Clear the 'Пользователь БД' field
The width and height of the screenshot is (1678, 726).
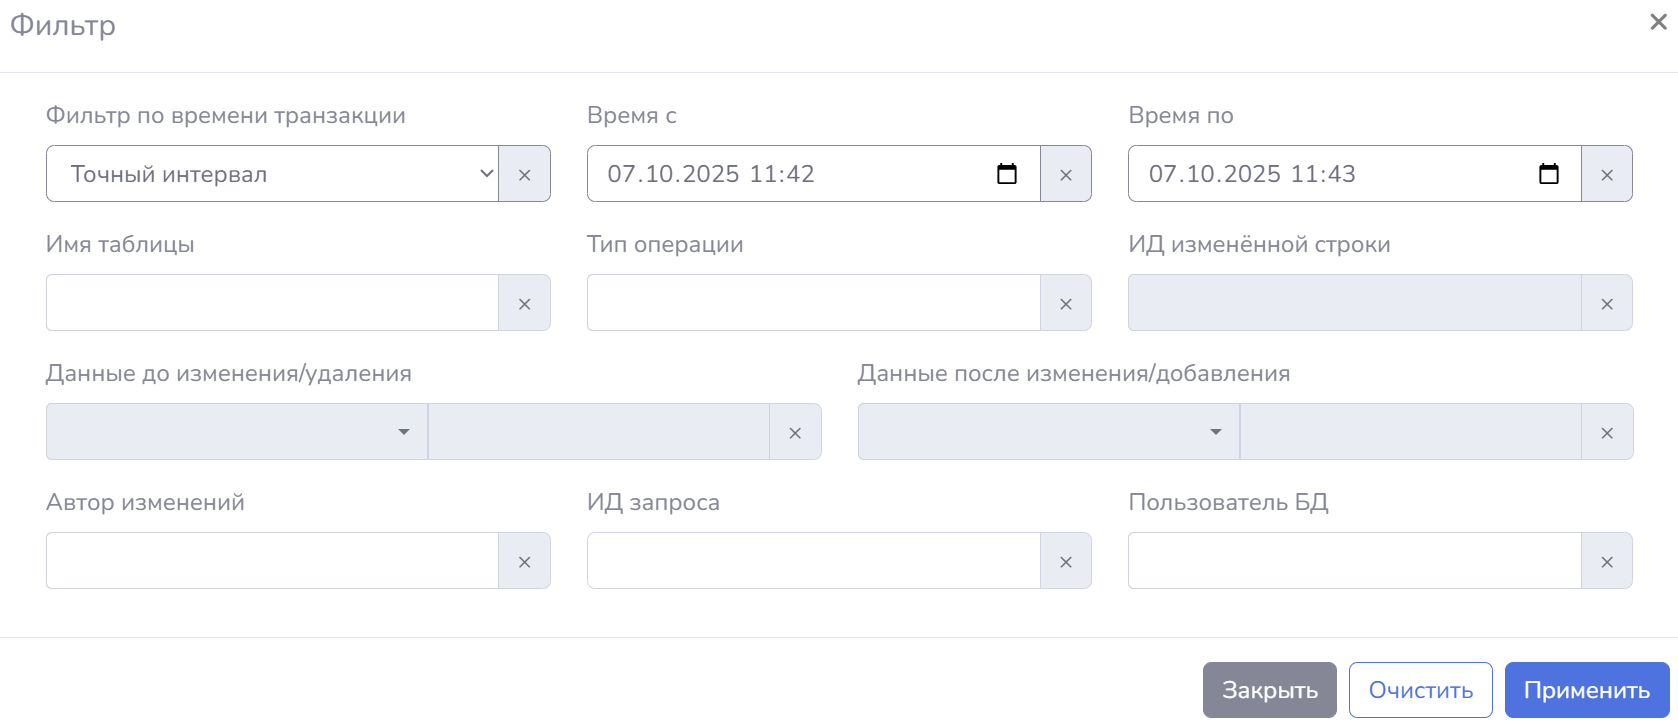[x=1606, y=561]
